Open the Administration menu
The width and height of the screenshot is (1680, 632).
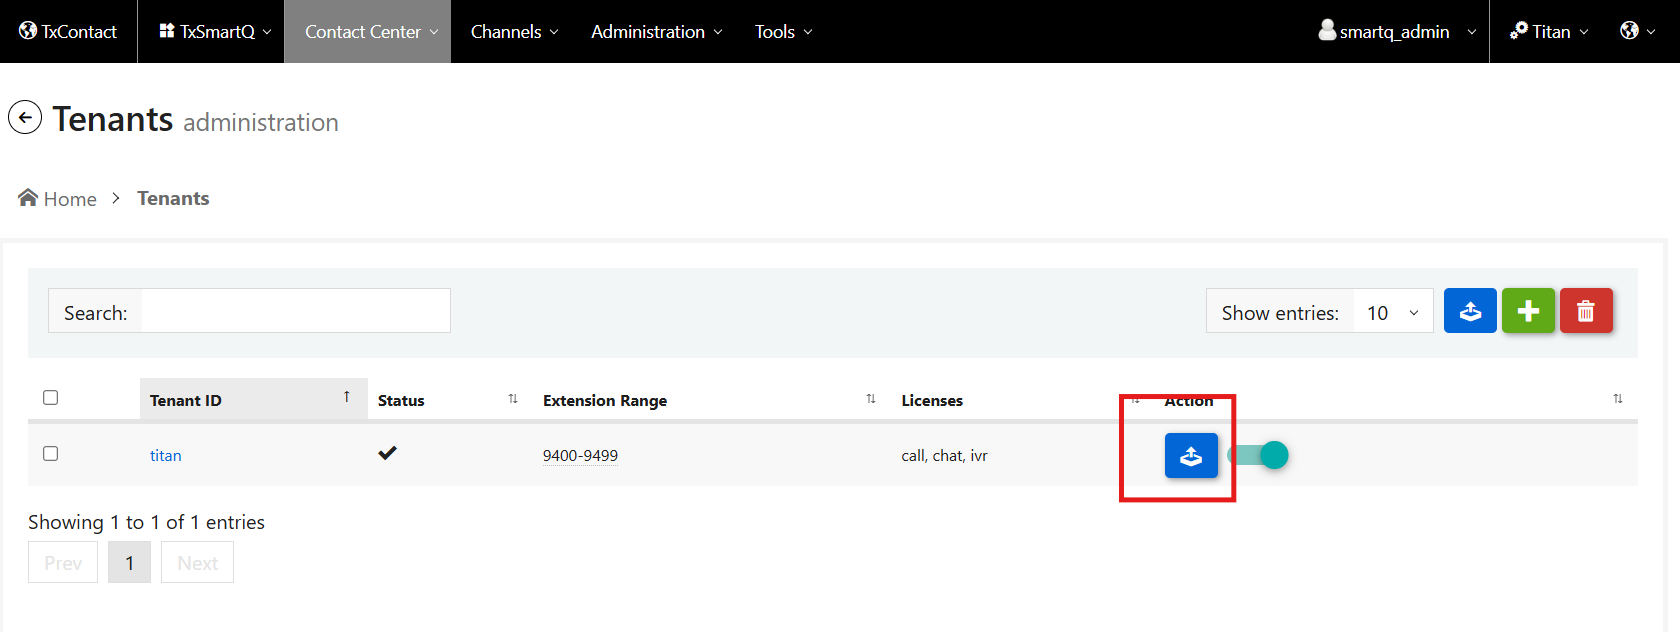[x=656, y=31]
